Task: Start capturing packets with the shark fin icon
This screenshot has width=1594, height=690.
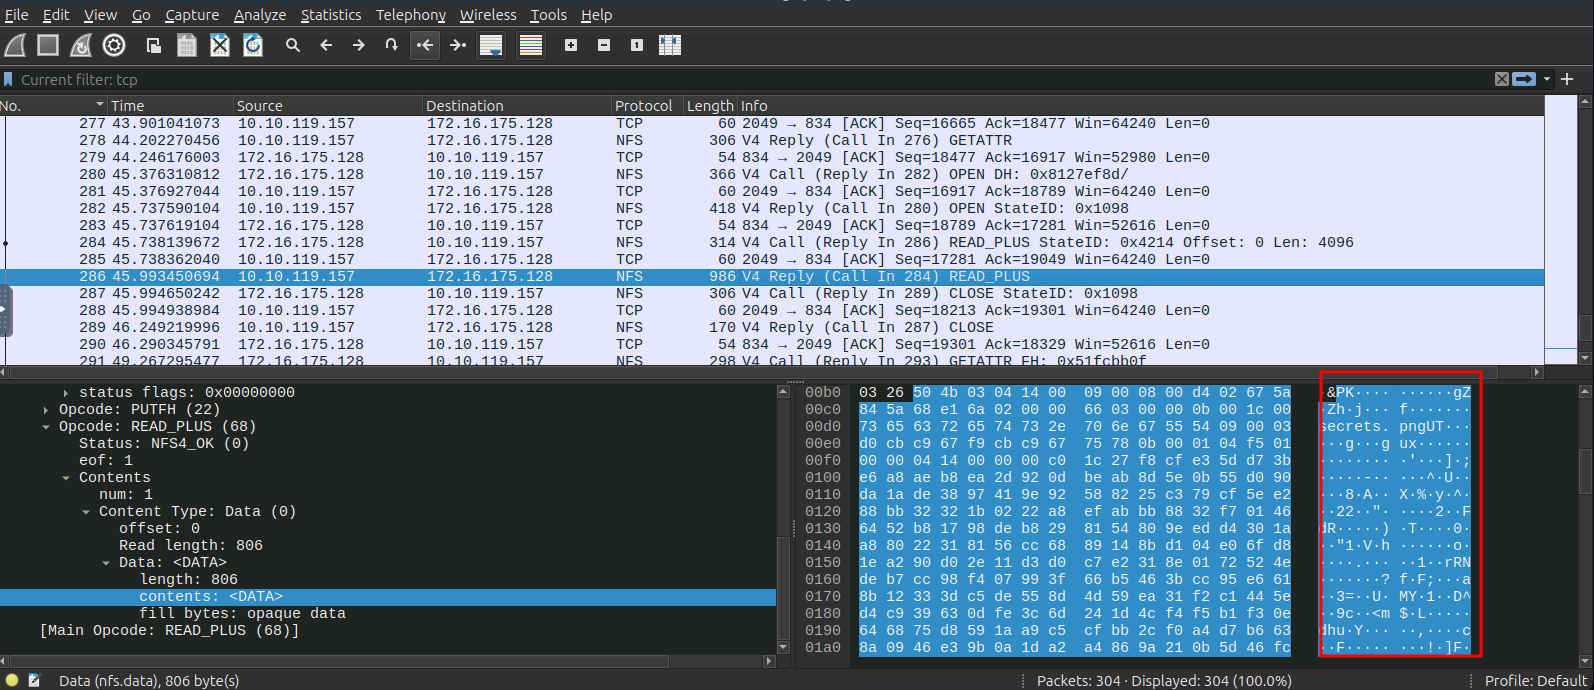Action: 15,45
